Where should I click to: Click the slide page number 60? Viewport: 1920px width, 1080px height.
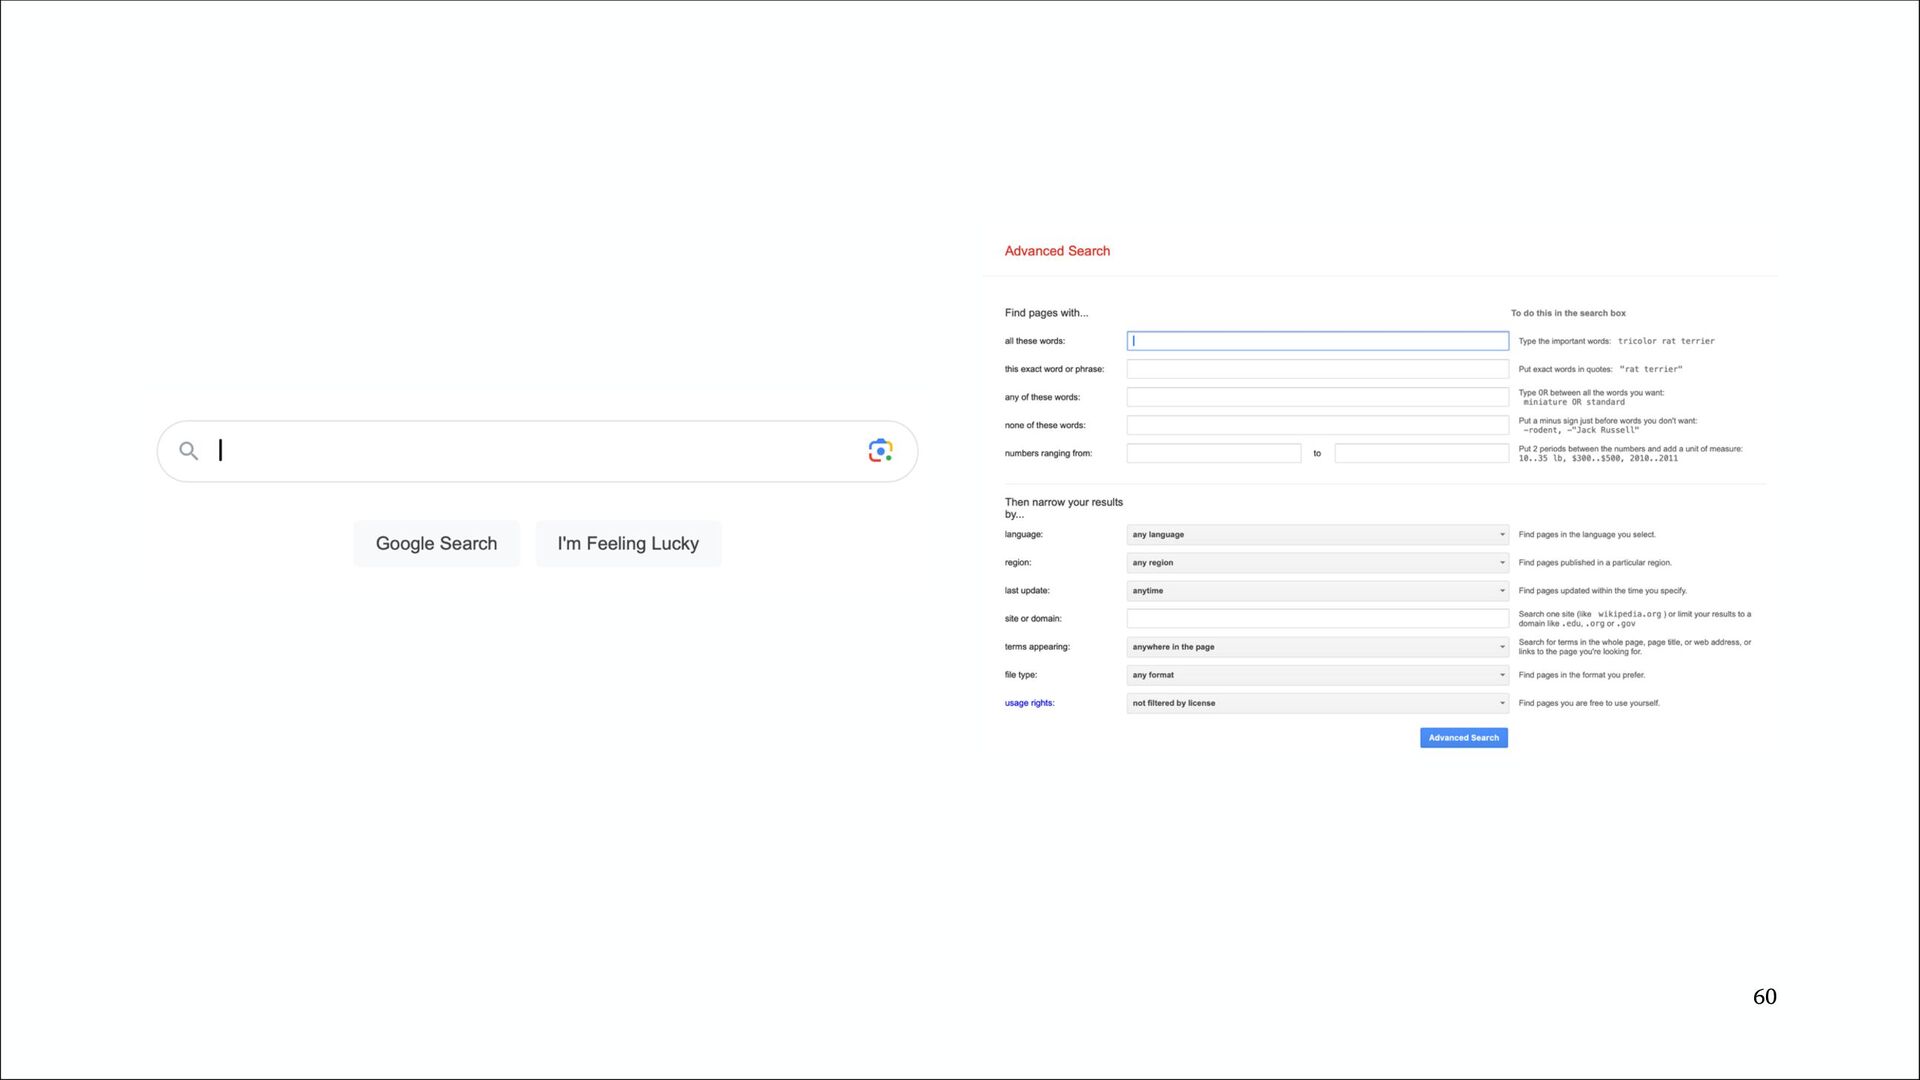coord(1764,997)
